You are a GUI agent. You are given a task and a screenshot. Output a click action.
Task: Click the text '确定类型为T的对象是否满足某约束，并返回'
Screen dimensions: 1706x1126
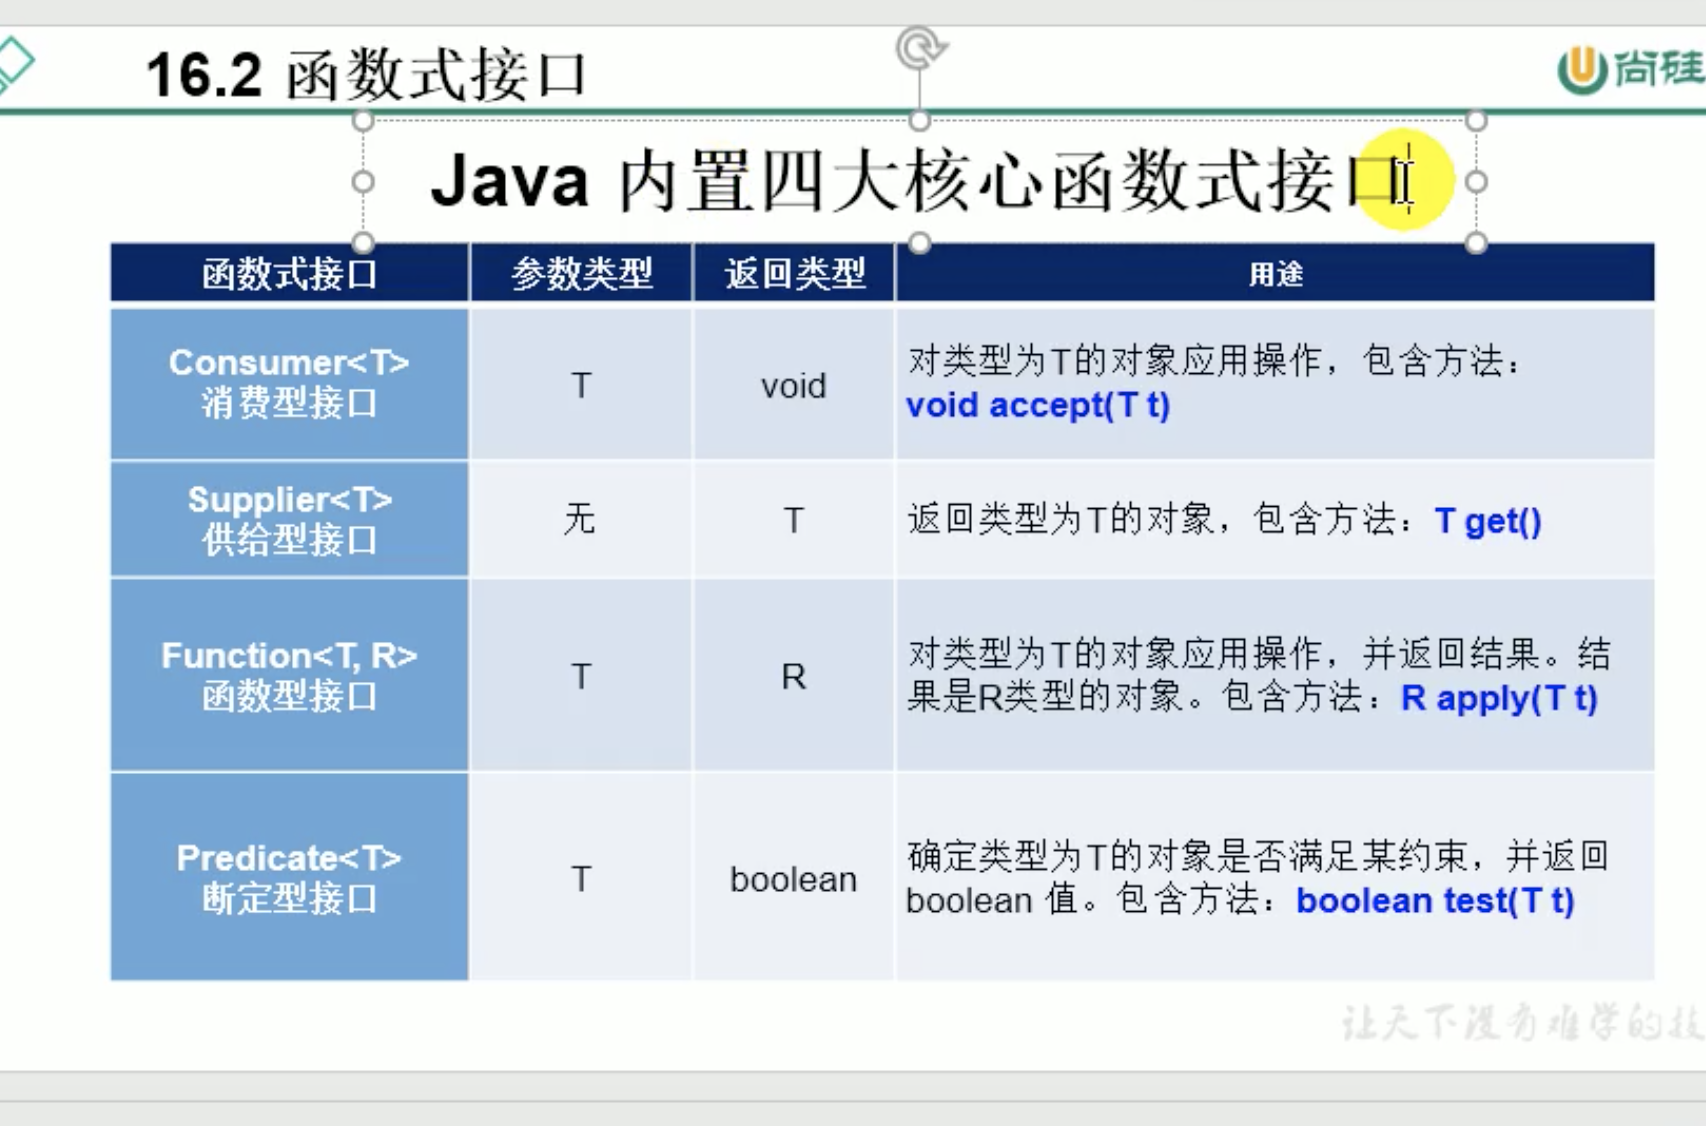pyautogui.click(x=1258, y=856)
